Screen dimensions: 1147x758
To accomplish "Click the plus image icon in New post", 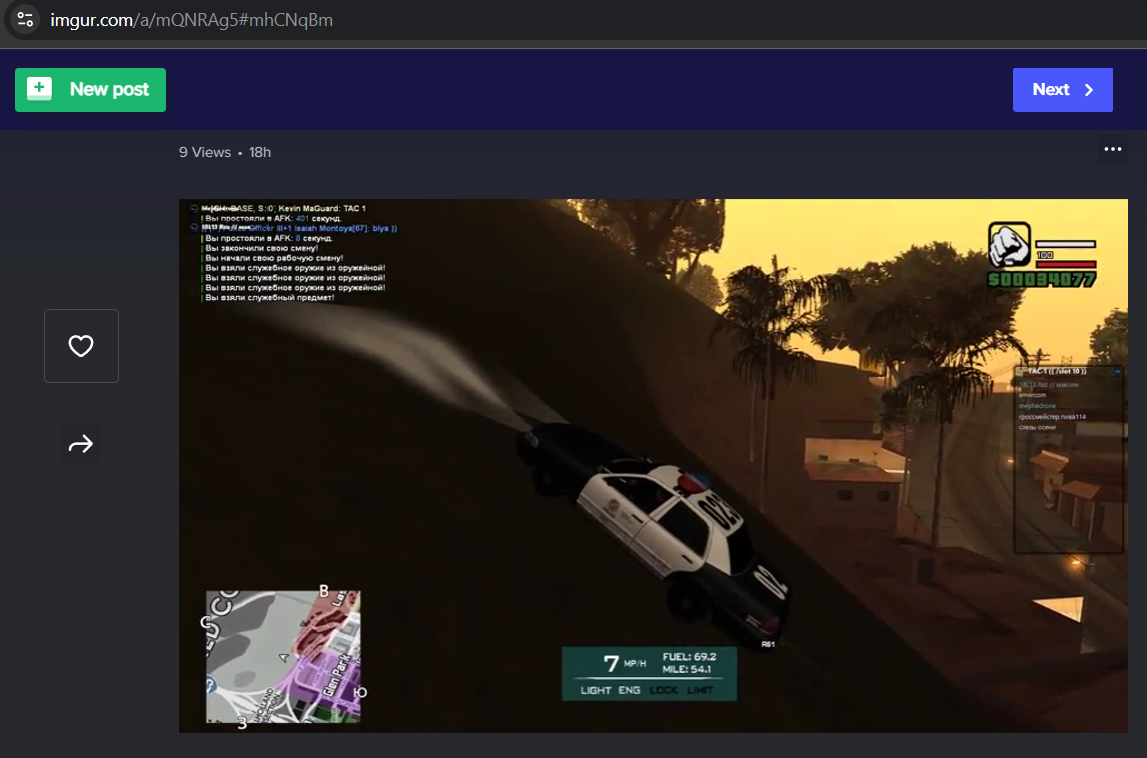I will (x=39, y=89).
